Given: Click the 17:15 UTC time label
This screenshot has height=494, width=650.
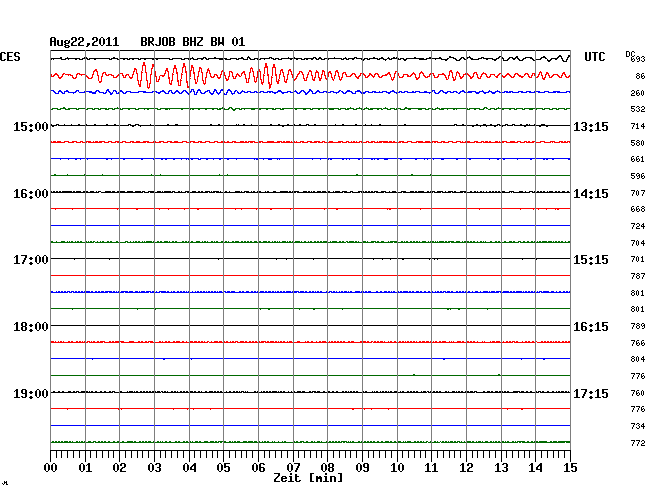Looking at the screenshot, I should click(x=591, y=393).
